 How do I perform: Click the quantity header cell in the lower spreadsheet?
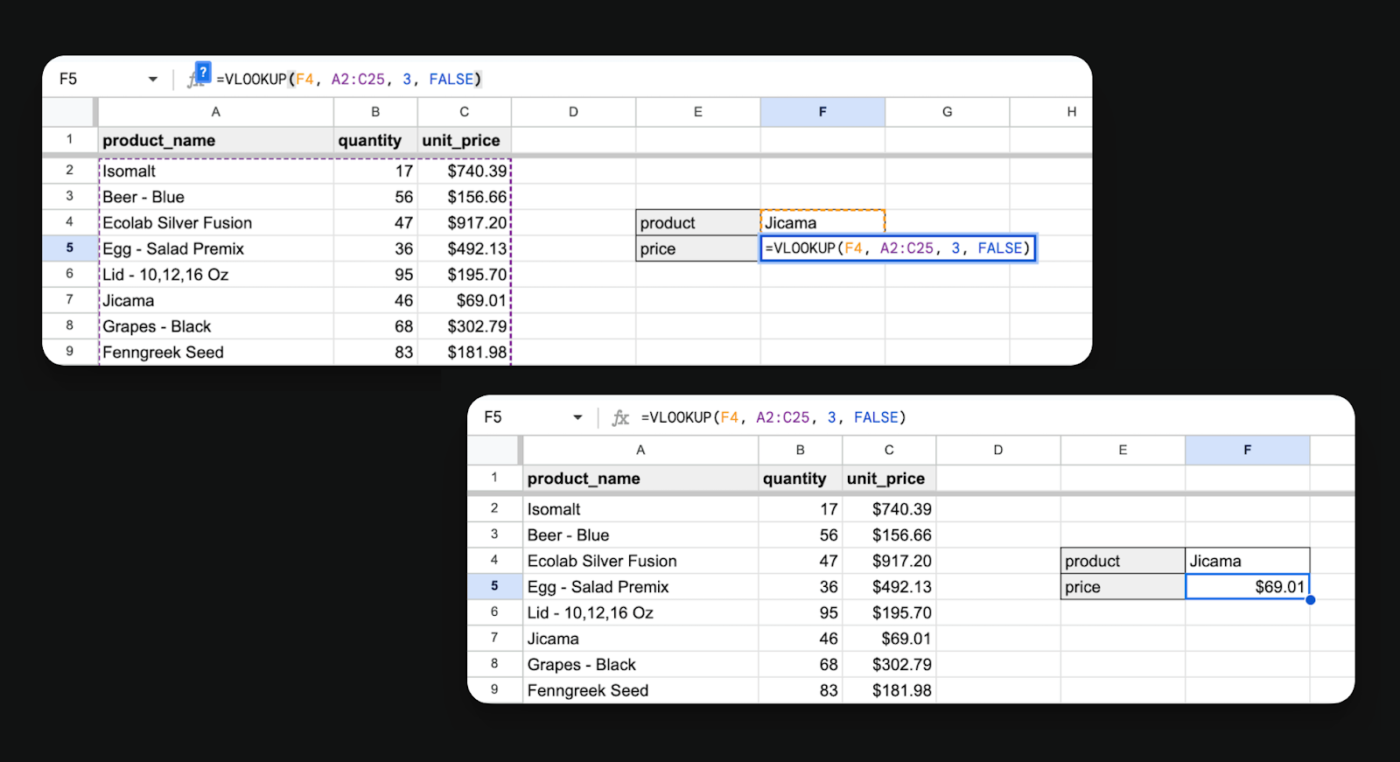pyautogui.click(x=800, y=479)
